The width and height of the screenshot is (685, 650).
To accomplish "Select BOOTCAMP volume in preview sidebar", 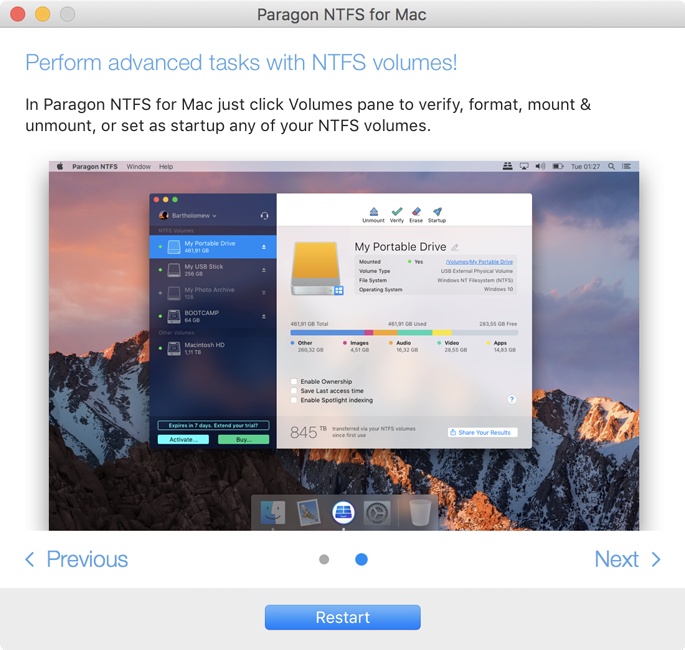I will tap(213, 316).
